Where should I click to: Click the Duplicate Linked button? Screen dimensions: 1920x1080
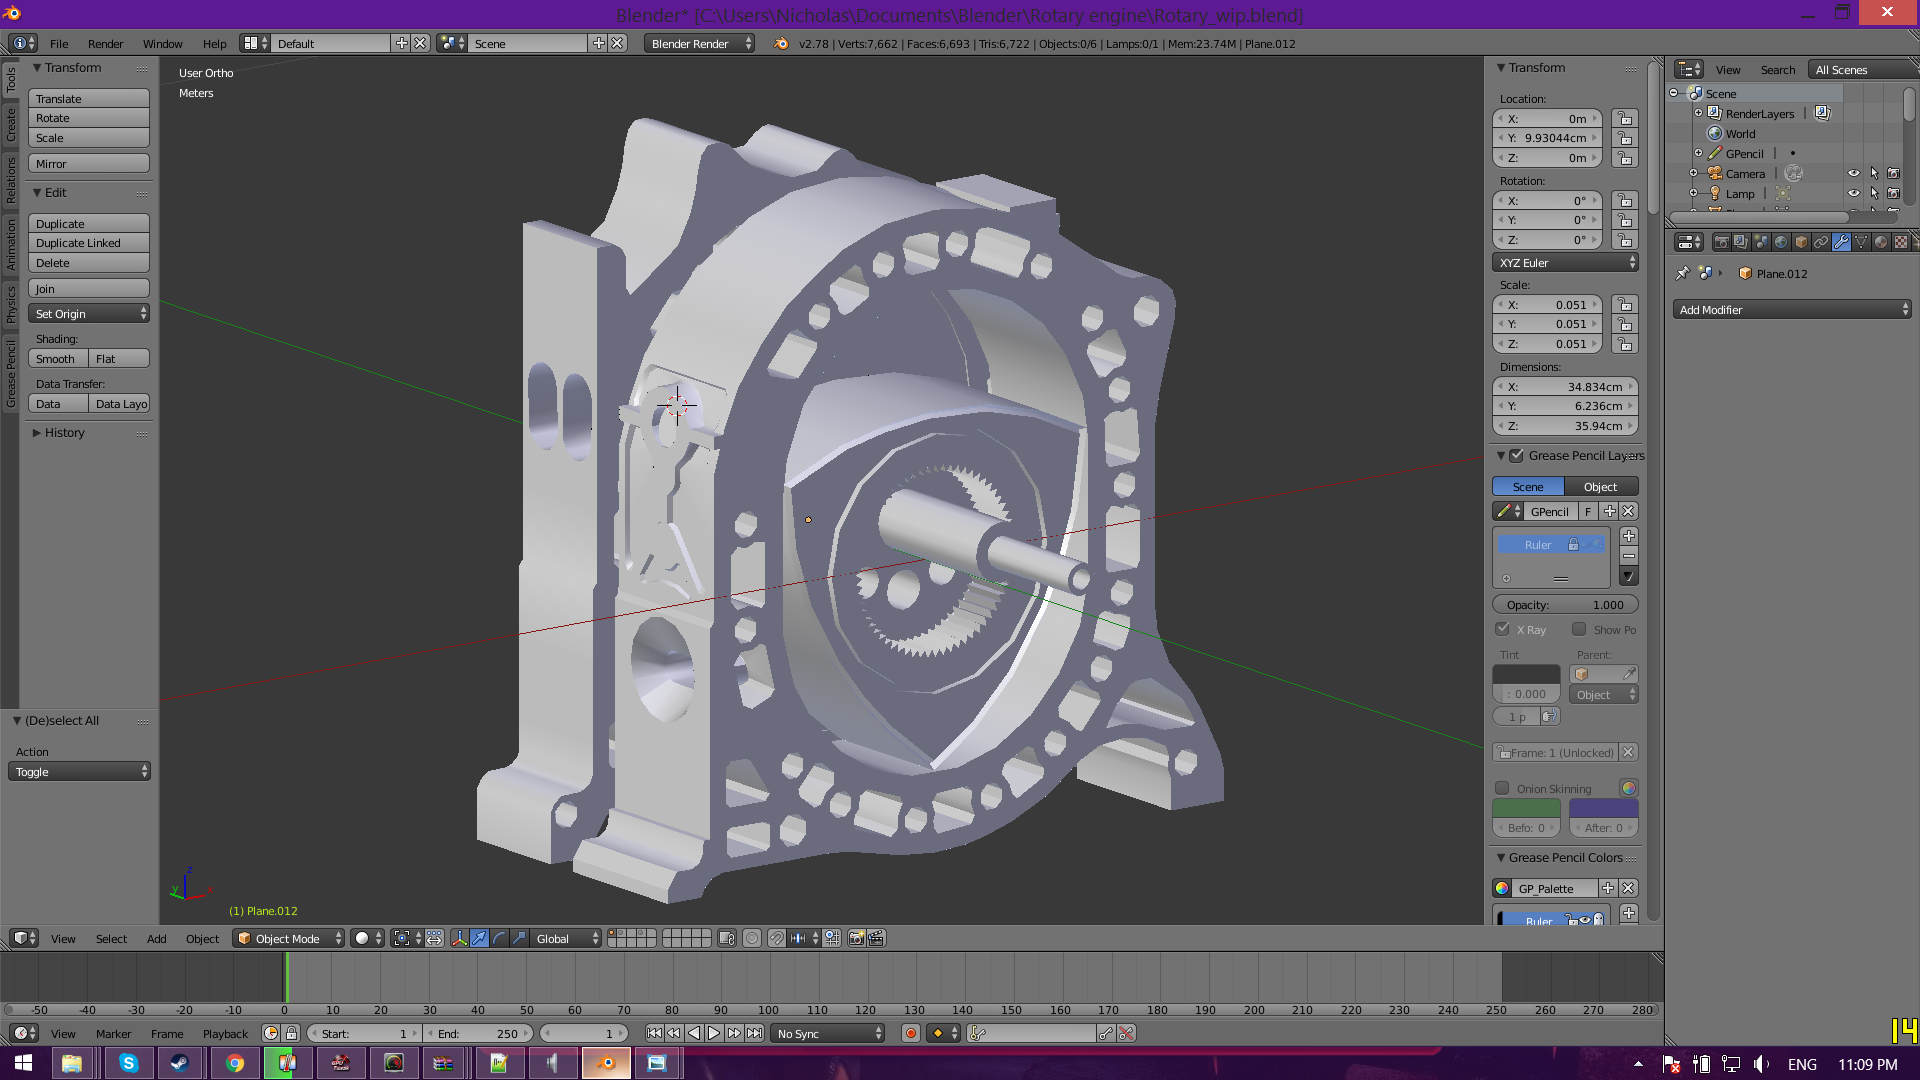click(88, 243)
